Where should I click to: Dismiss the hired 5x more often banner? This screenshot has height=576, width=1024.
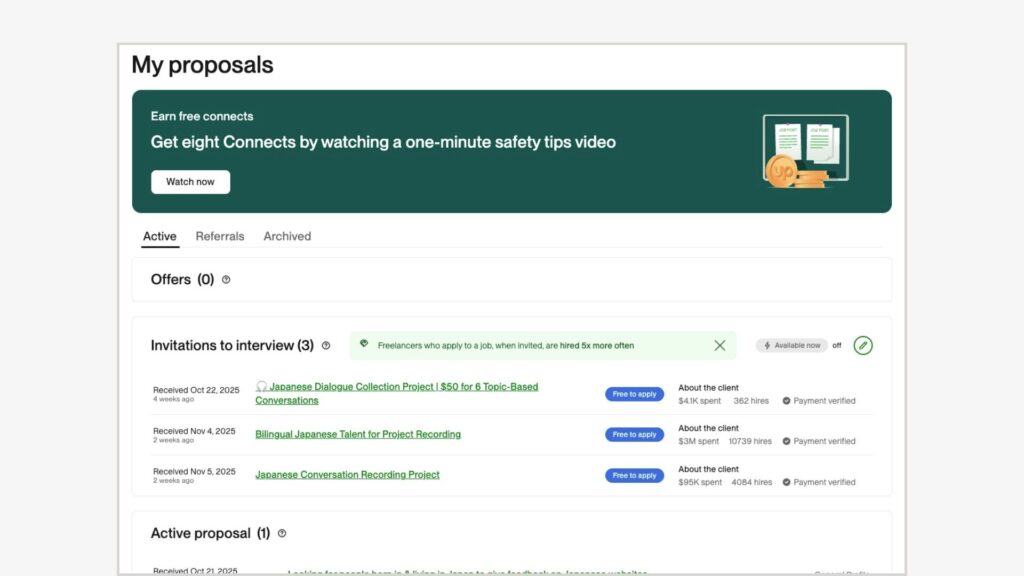pyautogui.click(x=719, y=346)
